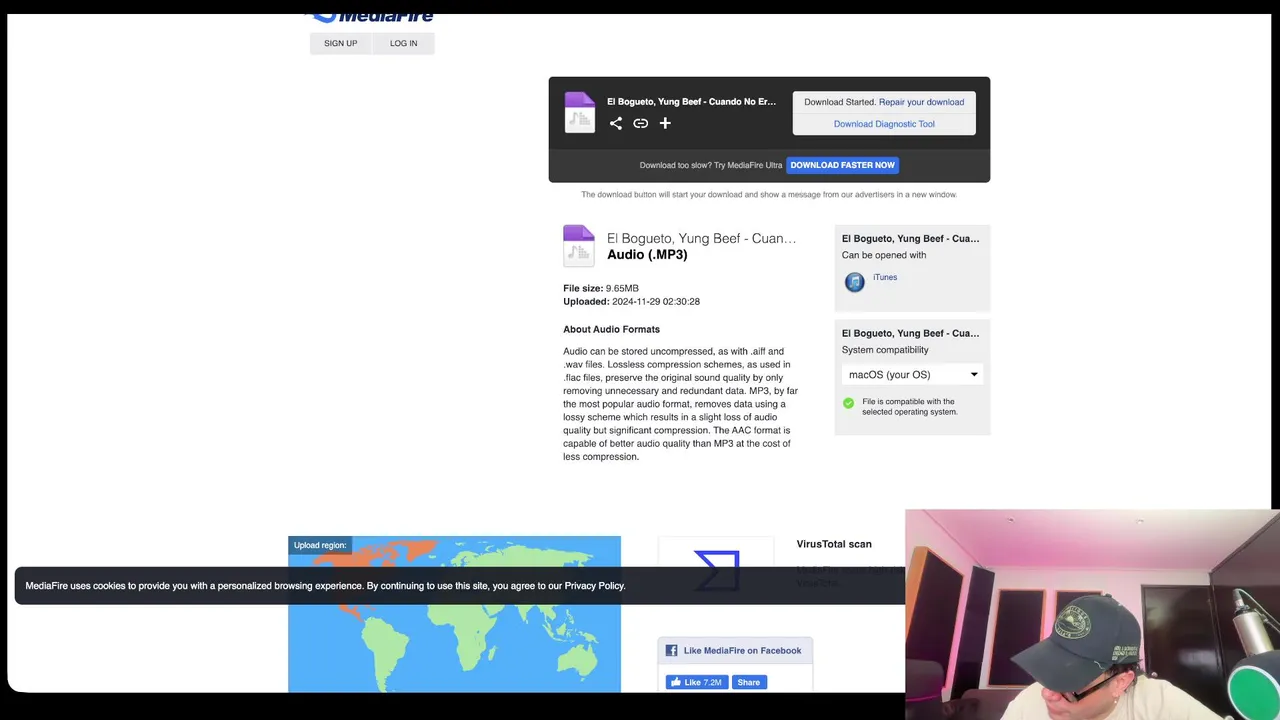Open the Privacy Policy link in cookie banner
1280x720 pixels.
594,586
